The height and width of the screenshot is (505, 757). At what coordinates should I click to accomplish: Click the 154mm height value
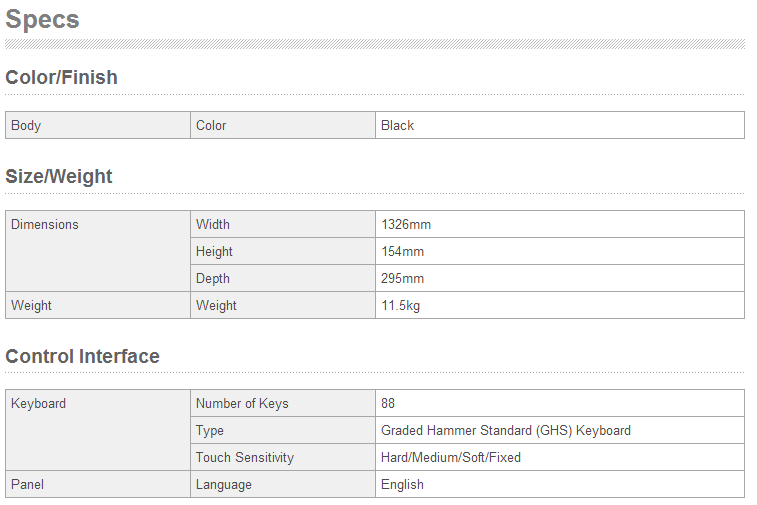click(402, 251)
